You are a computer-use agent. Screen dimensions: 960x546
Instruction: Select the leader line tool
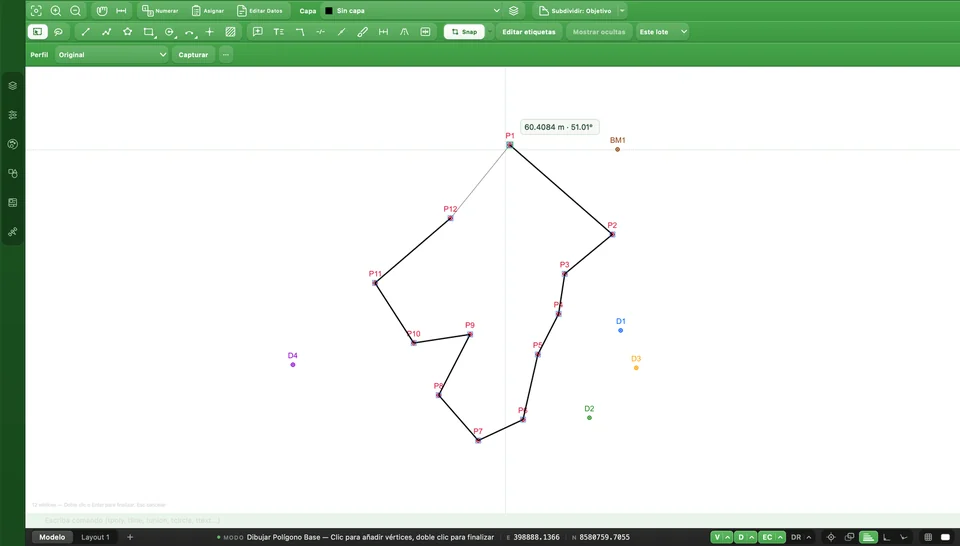pos(299,32)
